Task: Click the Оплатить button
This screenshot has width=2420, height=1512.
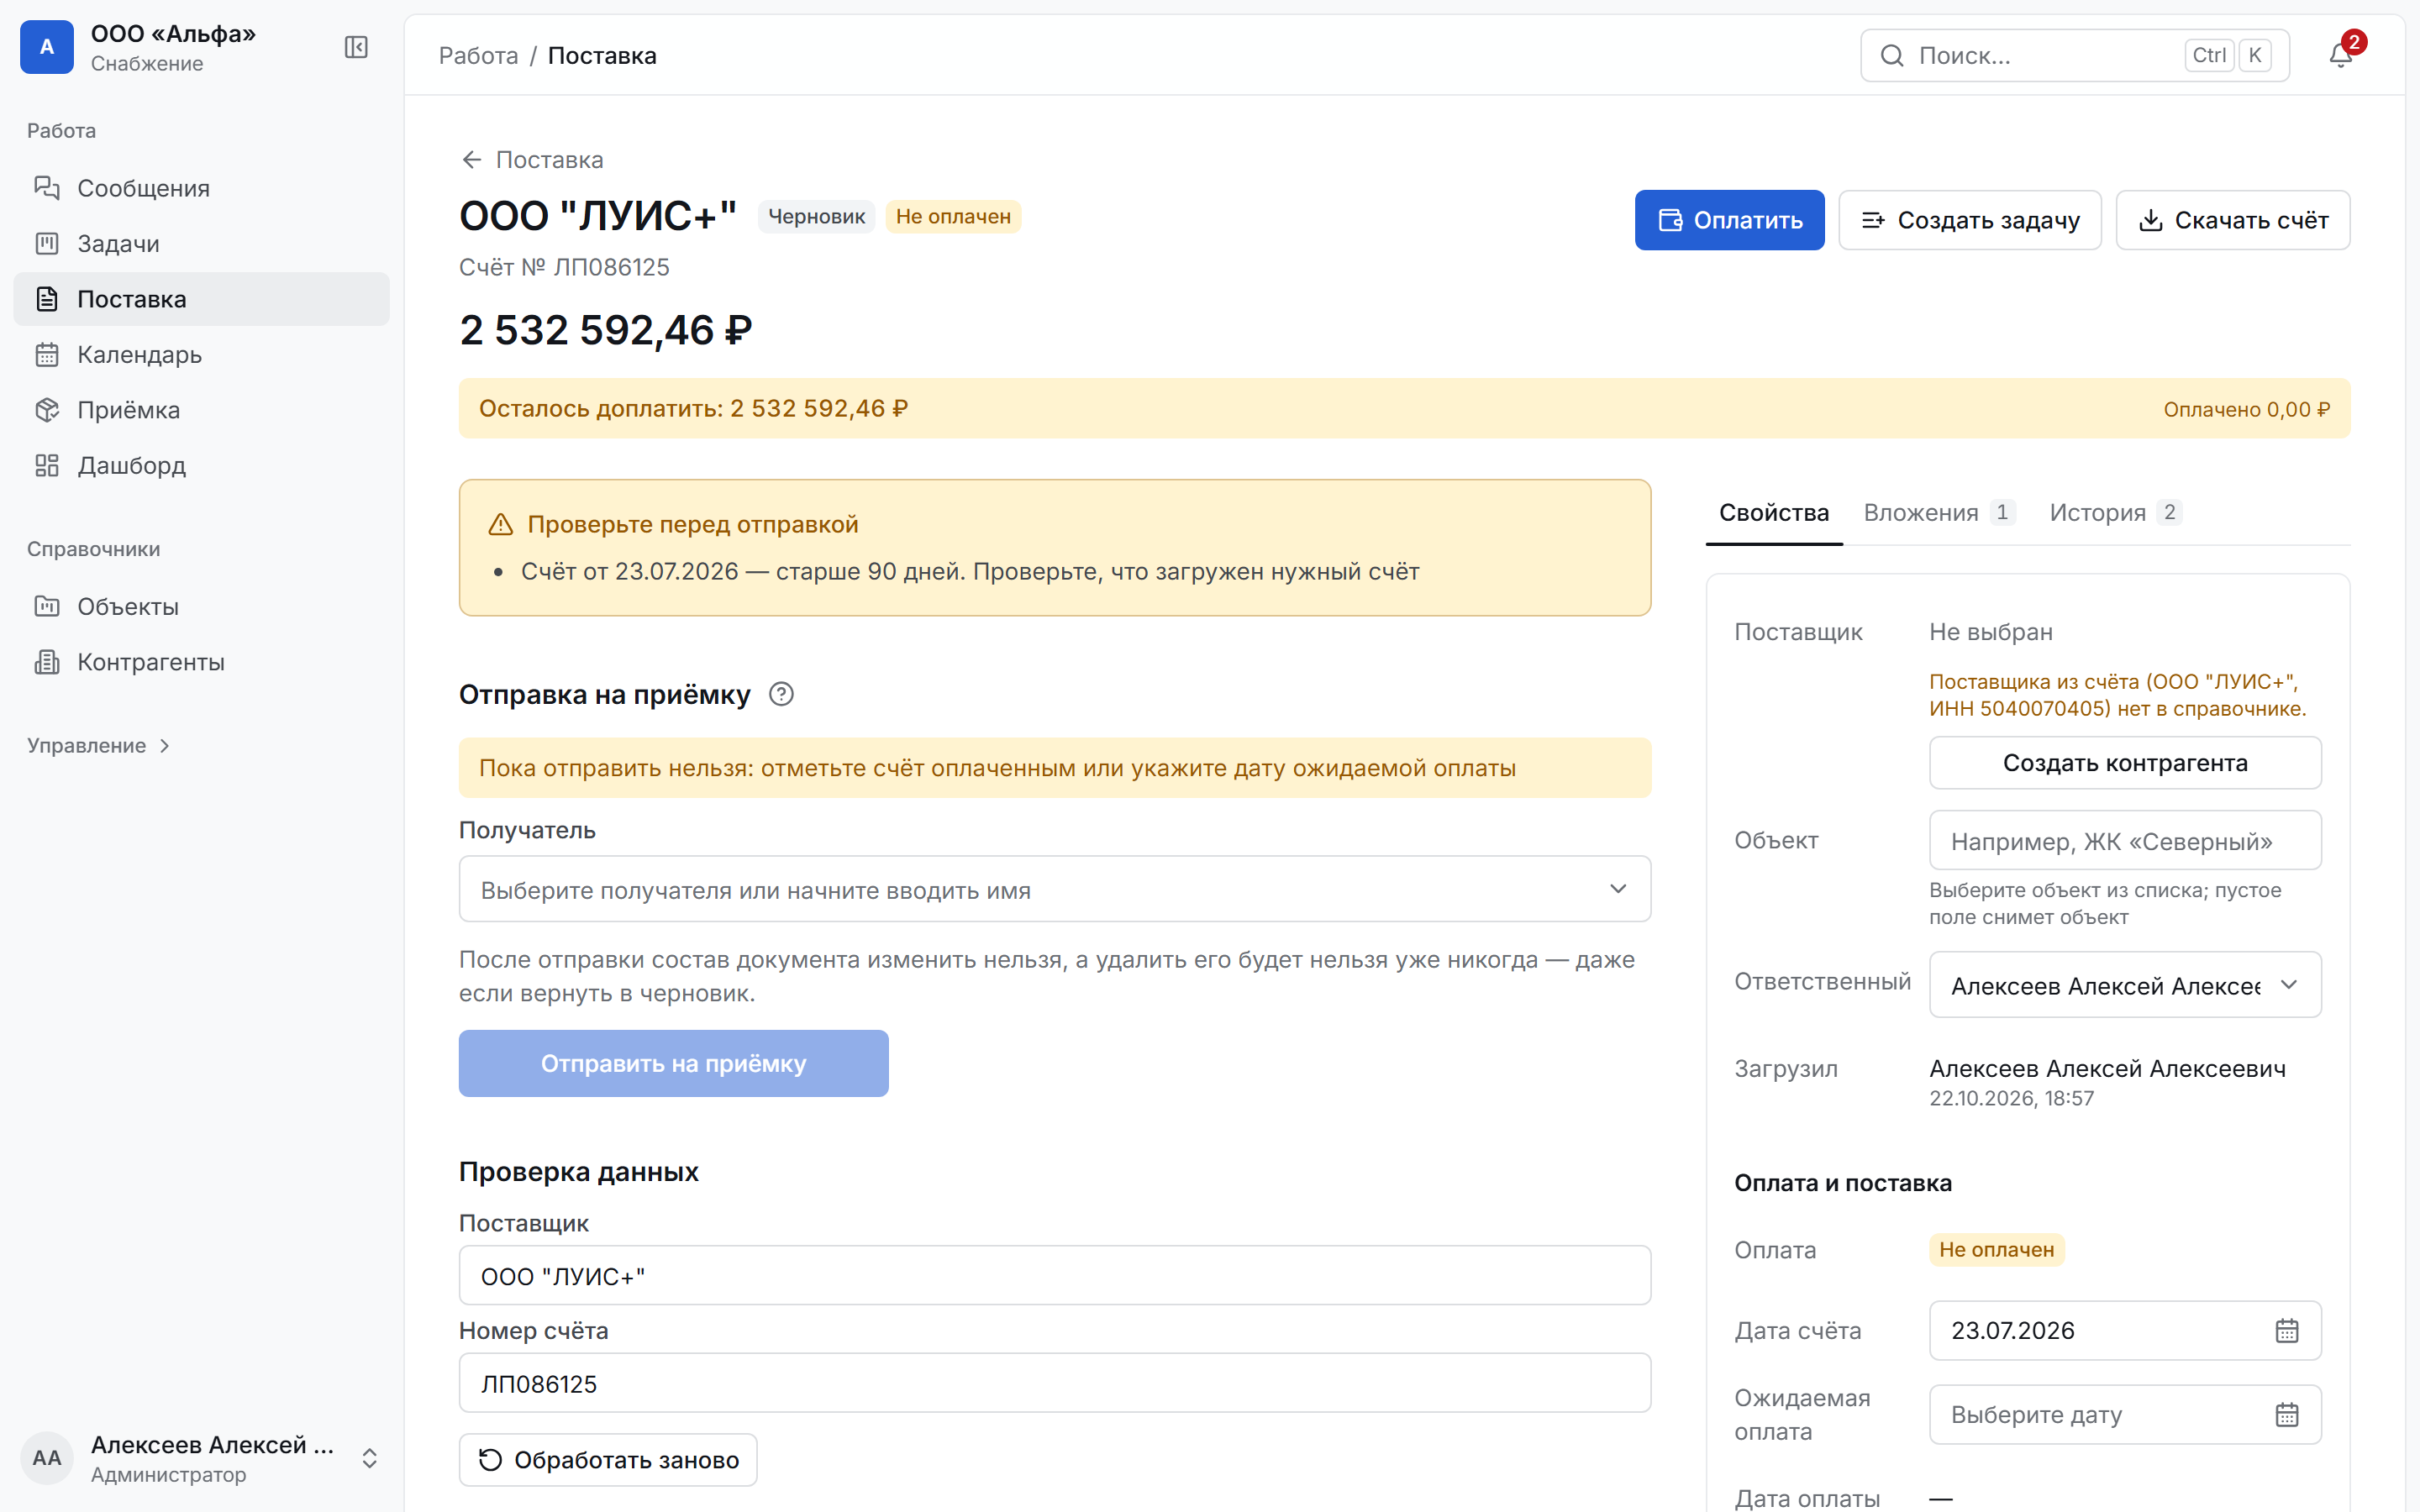Action: (1729, 220)
